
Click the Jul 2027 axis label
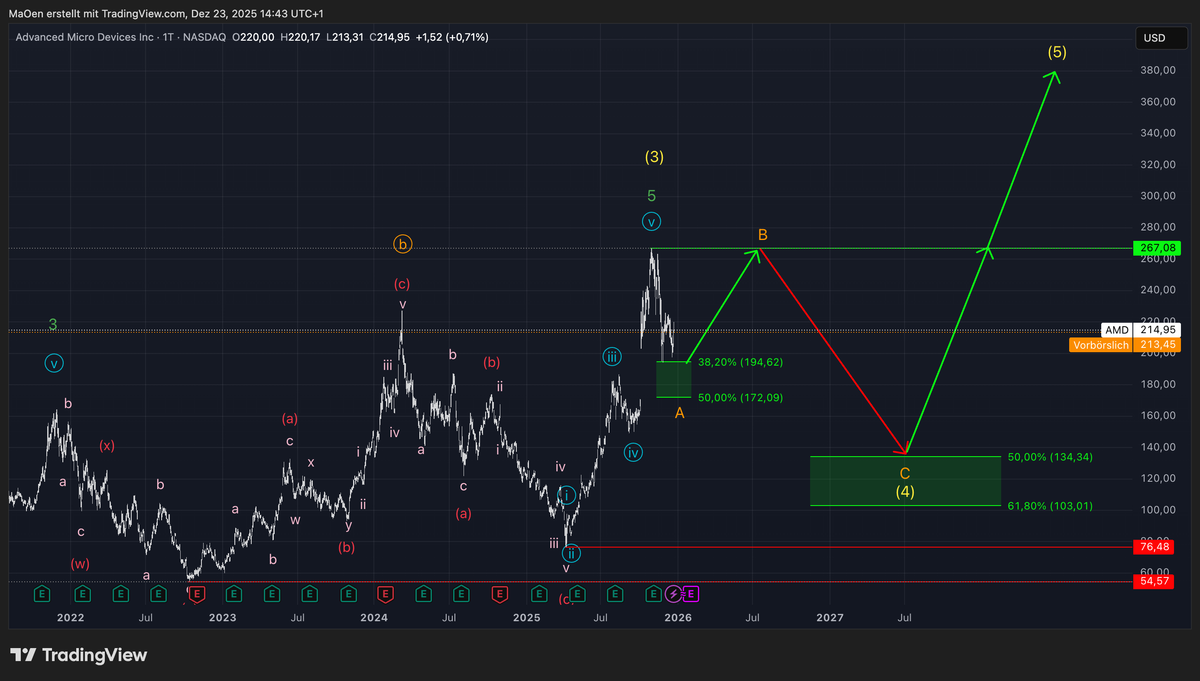(904, 618)
